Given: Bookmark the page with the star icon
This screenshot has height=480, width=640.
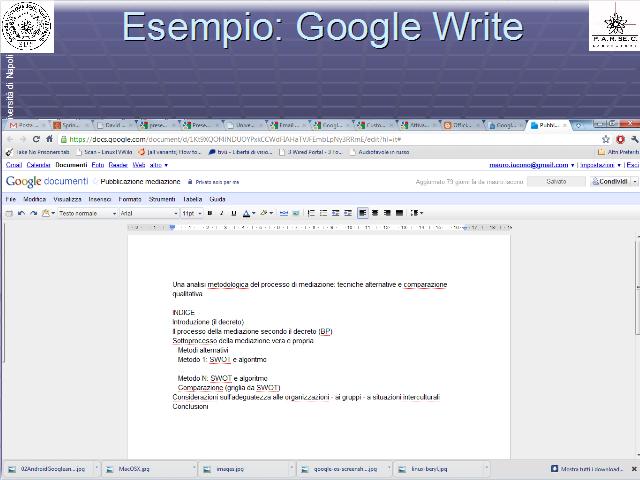Looking at the screenshot, I should tap(606, 139).
